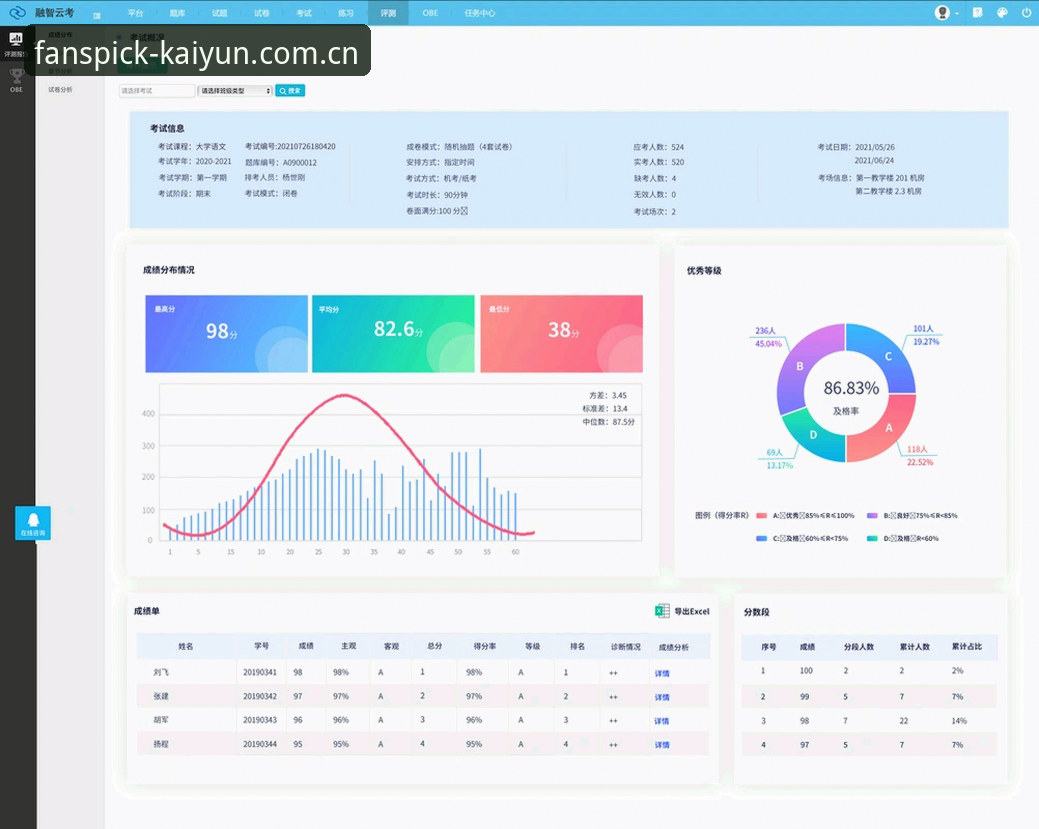This screenshot has height=829, width=1039.
Task: Click the 中位数: 87.5分 label
Action: click(x=608, y=422)
